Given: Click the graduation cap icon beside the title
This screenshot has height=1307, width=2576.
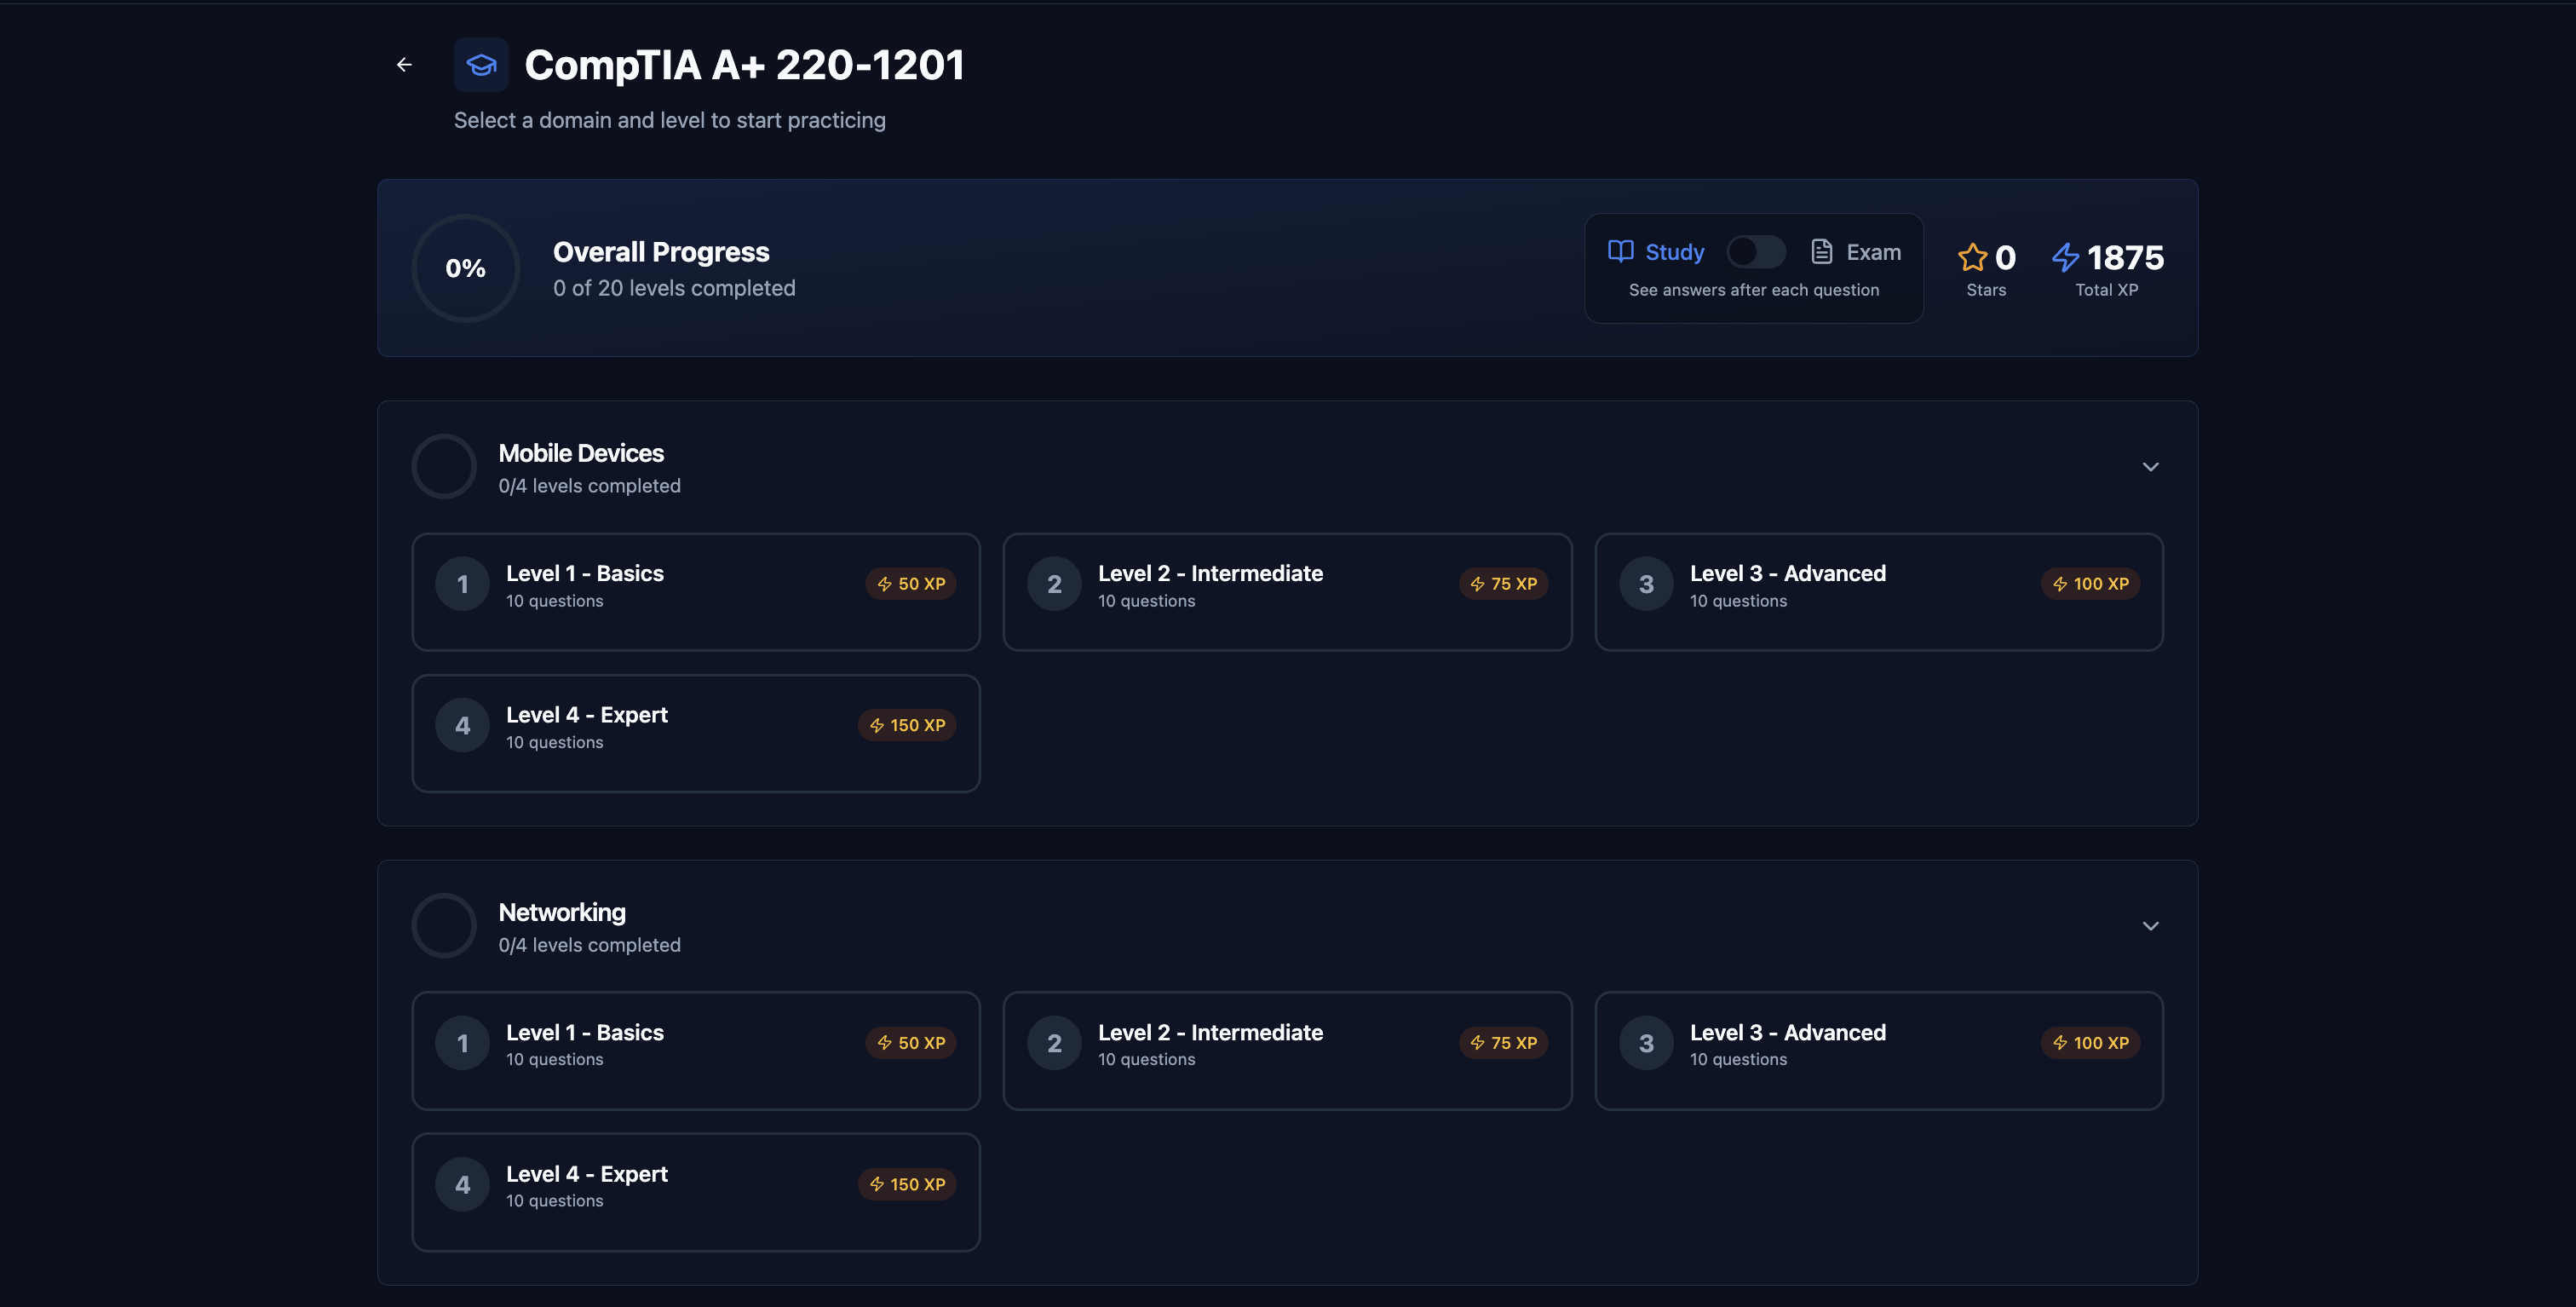Looking at the screenshot, I should tap(481, 64).
